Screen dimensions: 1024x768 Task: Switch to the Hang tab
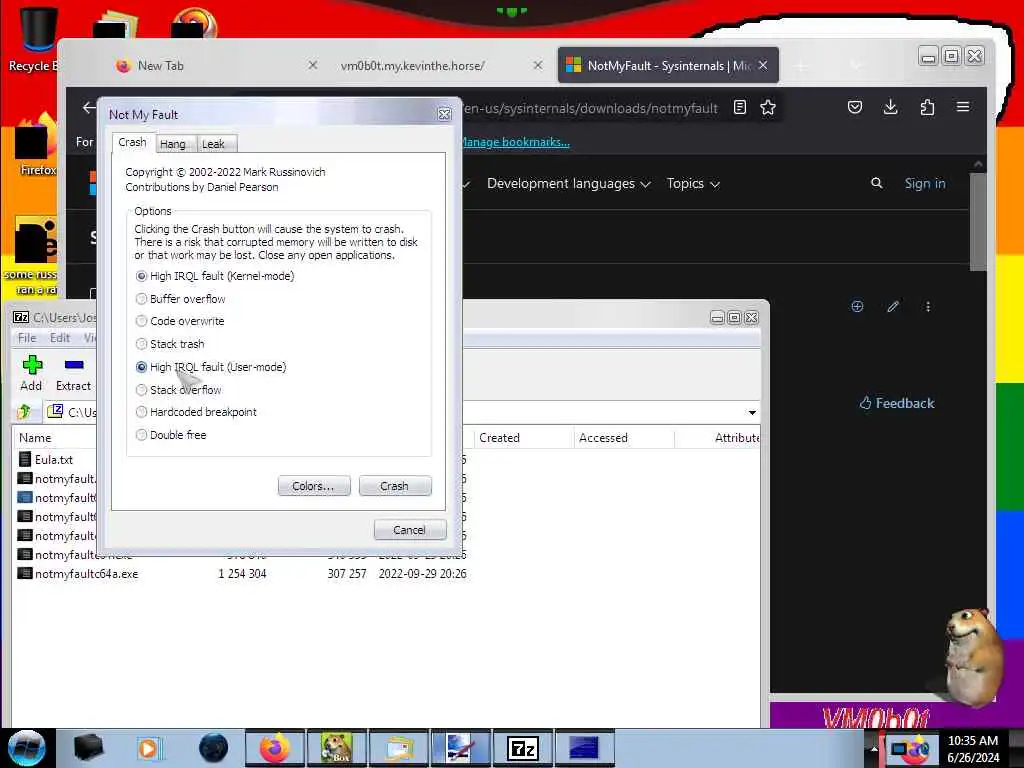pos(173,144)
